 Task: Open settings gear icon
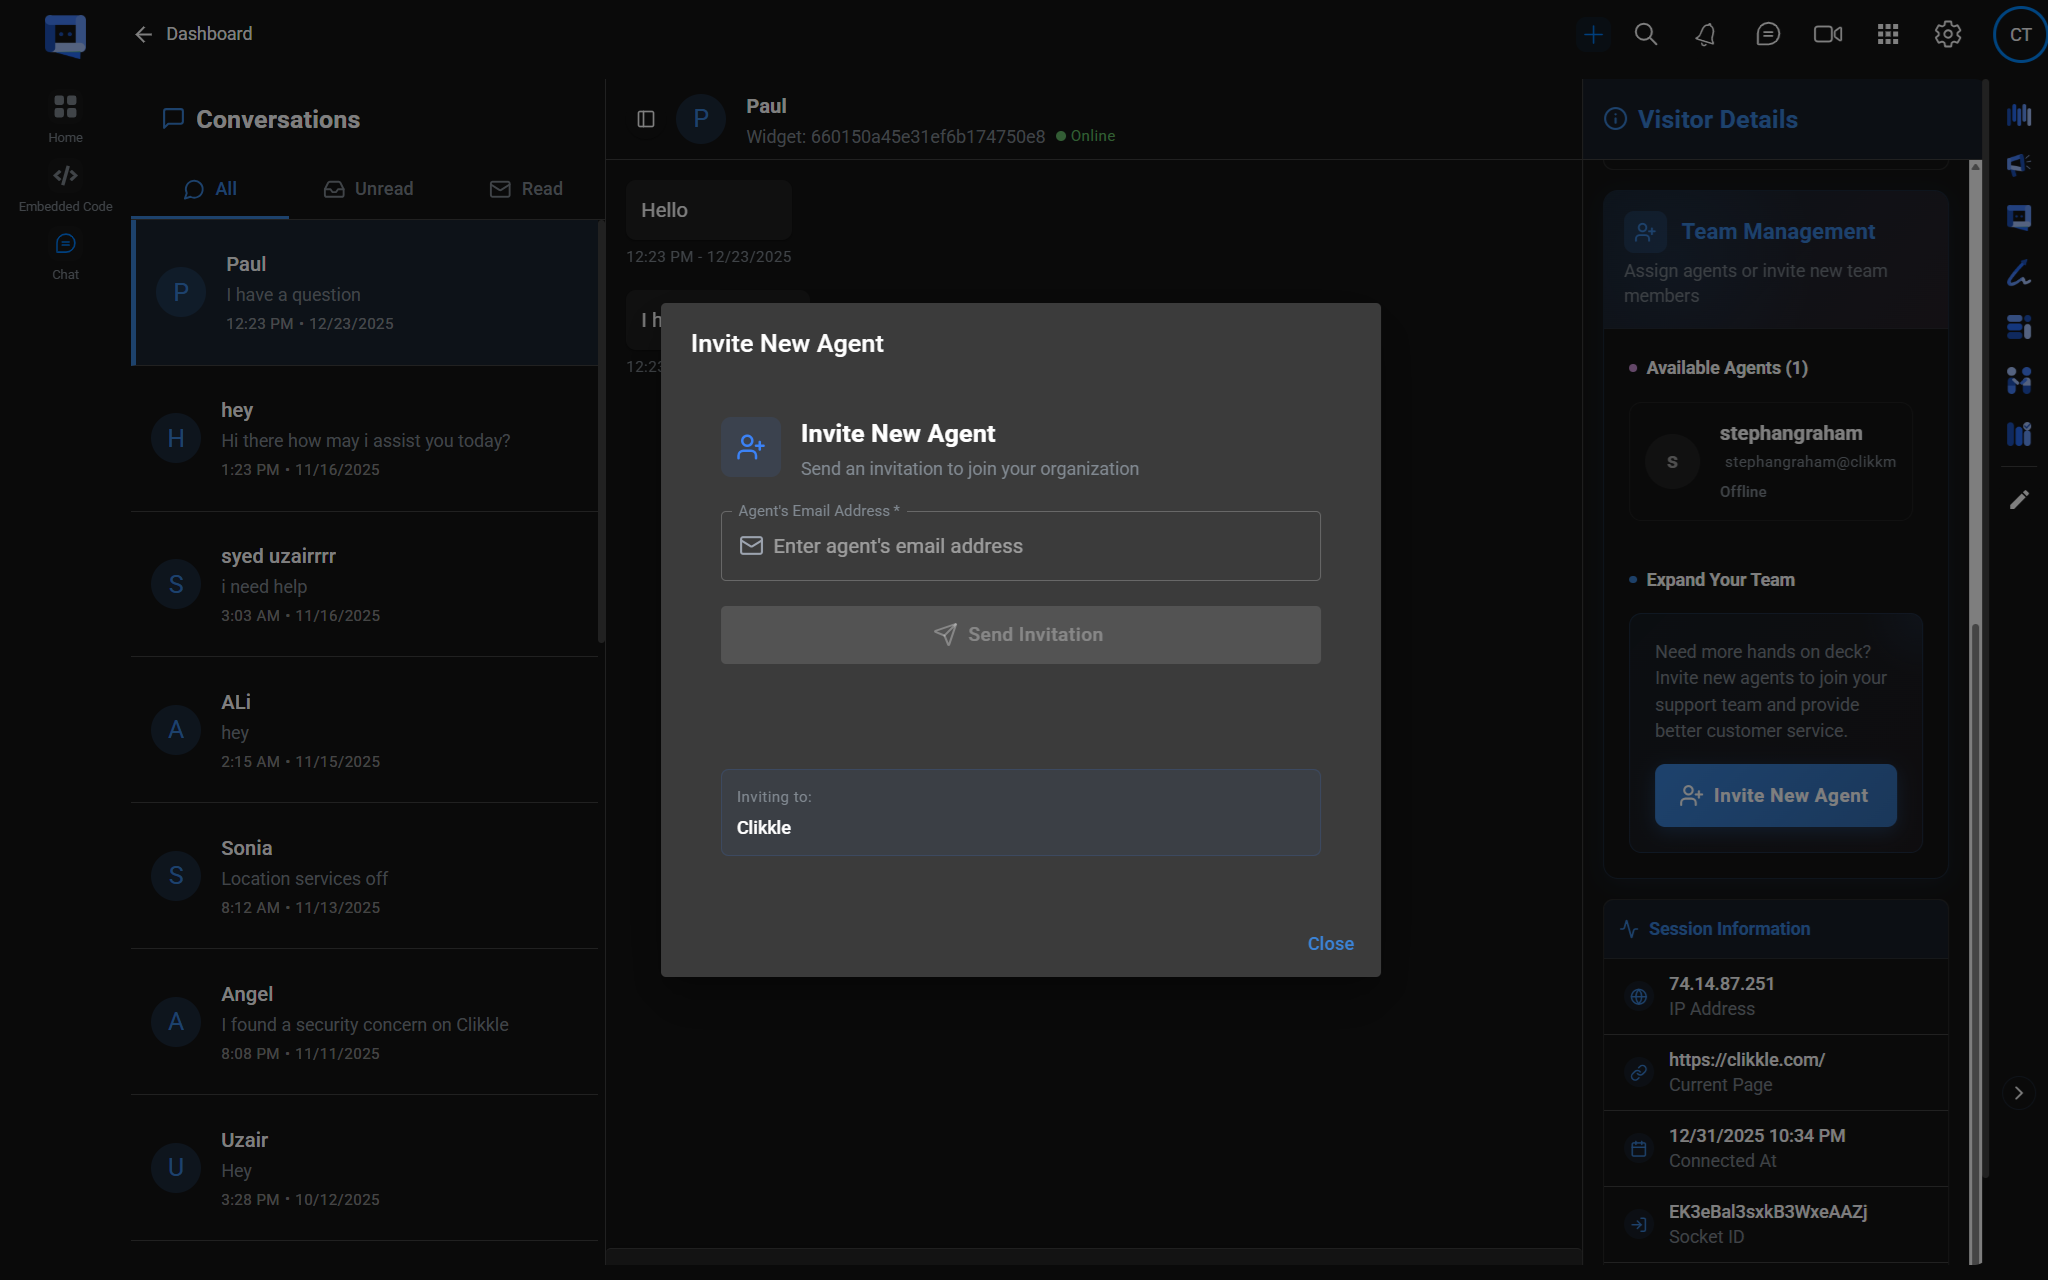click(x=1947, y=35)
